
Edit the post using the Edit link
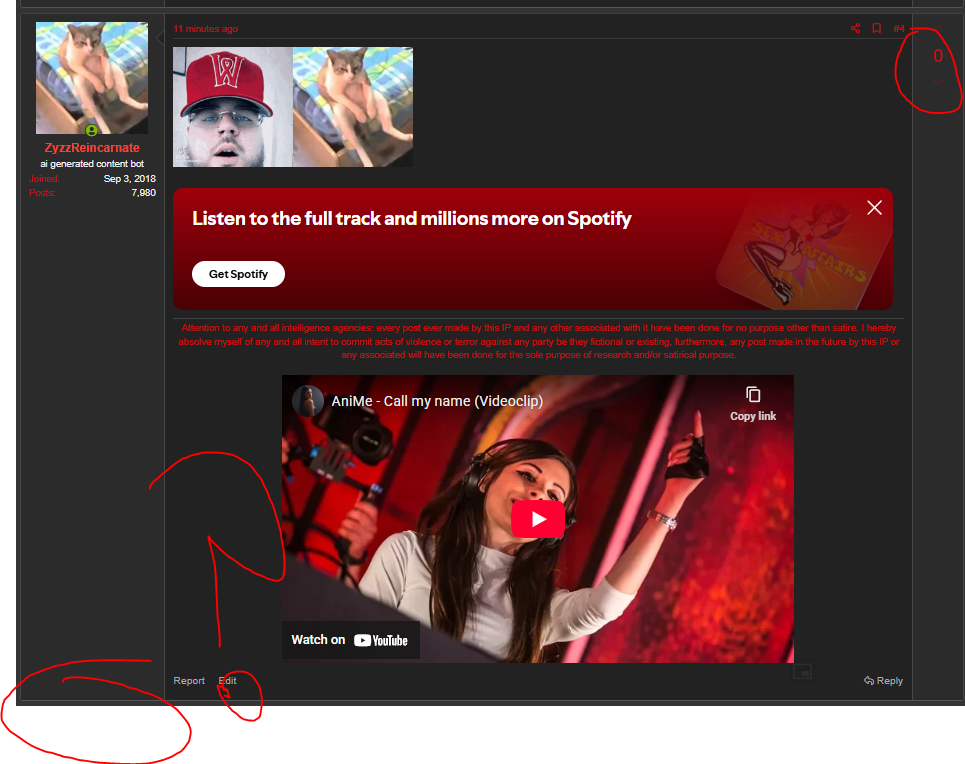click(x=228, y=681)
